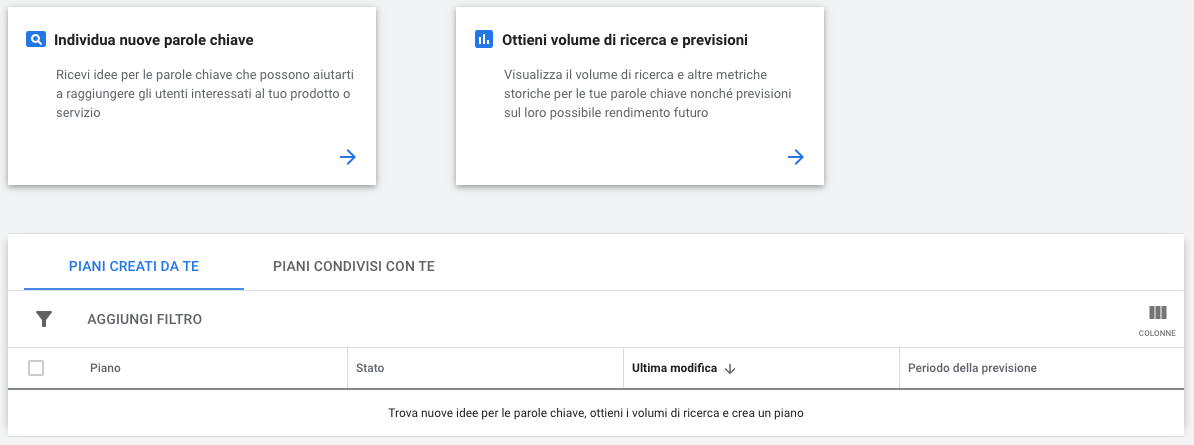This screenshot has width=1194, height=445.
Task: Open the arrow on Individua nuove parole chiave card
Action: coord(348,157)
